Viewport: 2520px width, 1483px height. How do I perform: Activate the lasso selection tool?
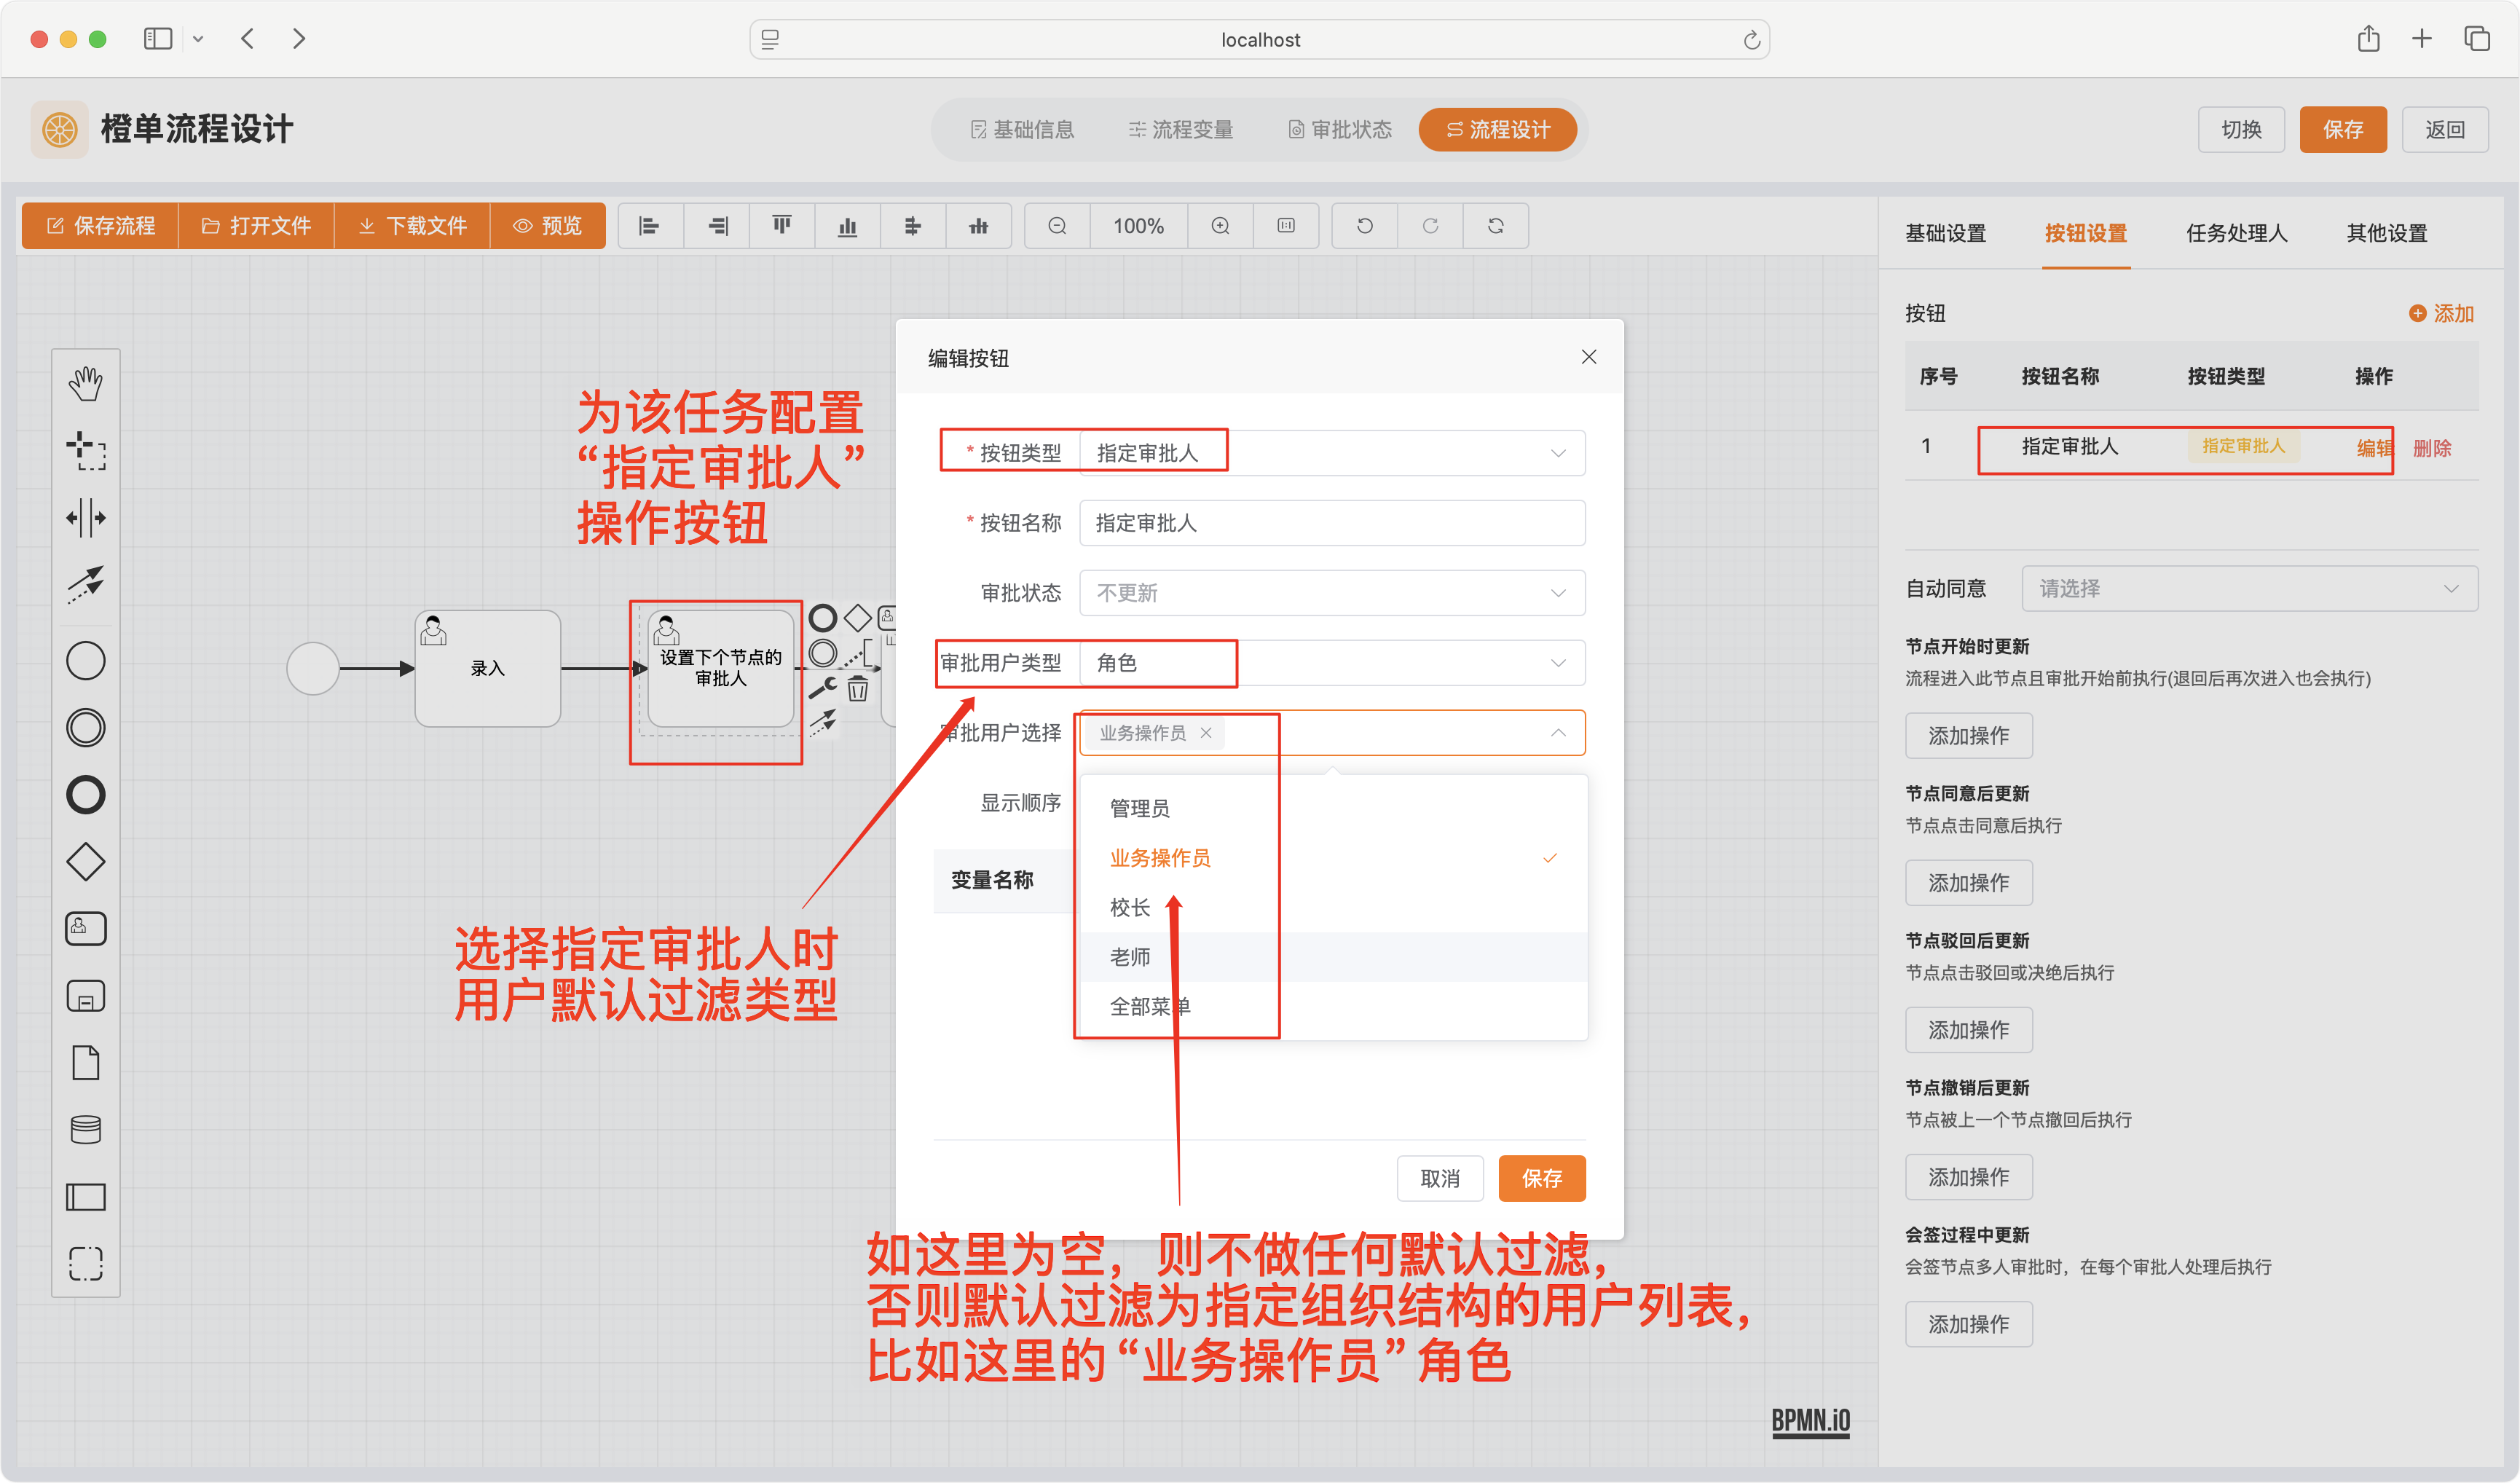(x=85, y=451)
